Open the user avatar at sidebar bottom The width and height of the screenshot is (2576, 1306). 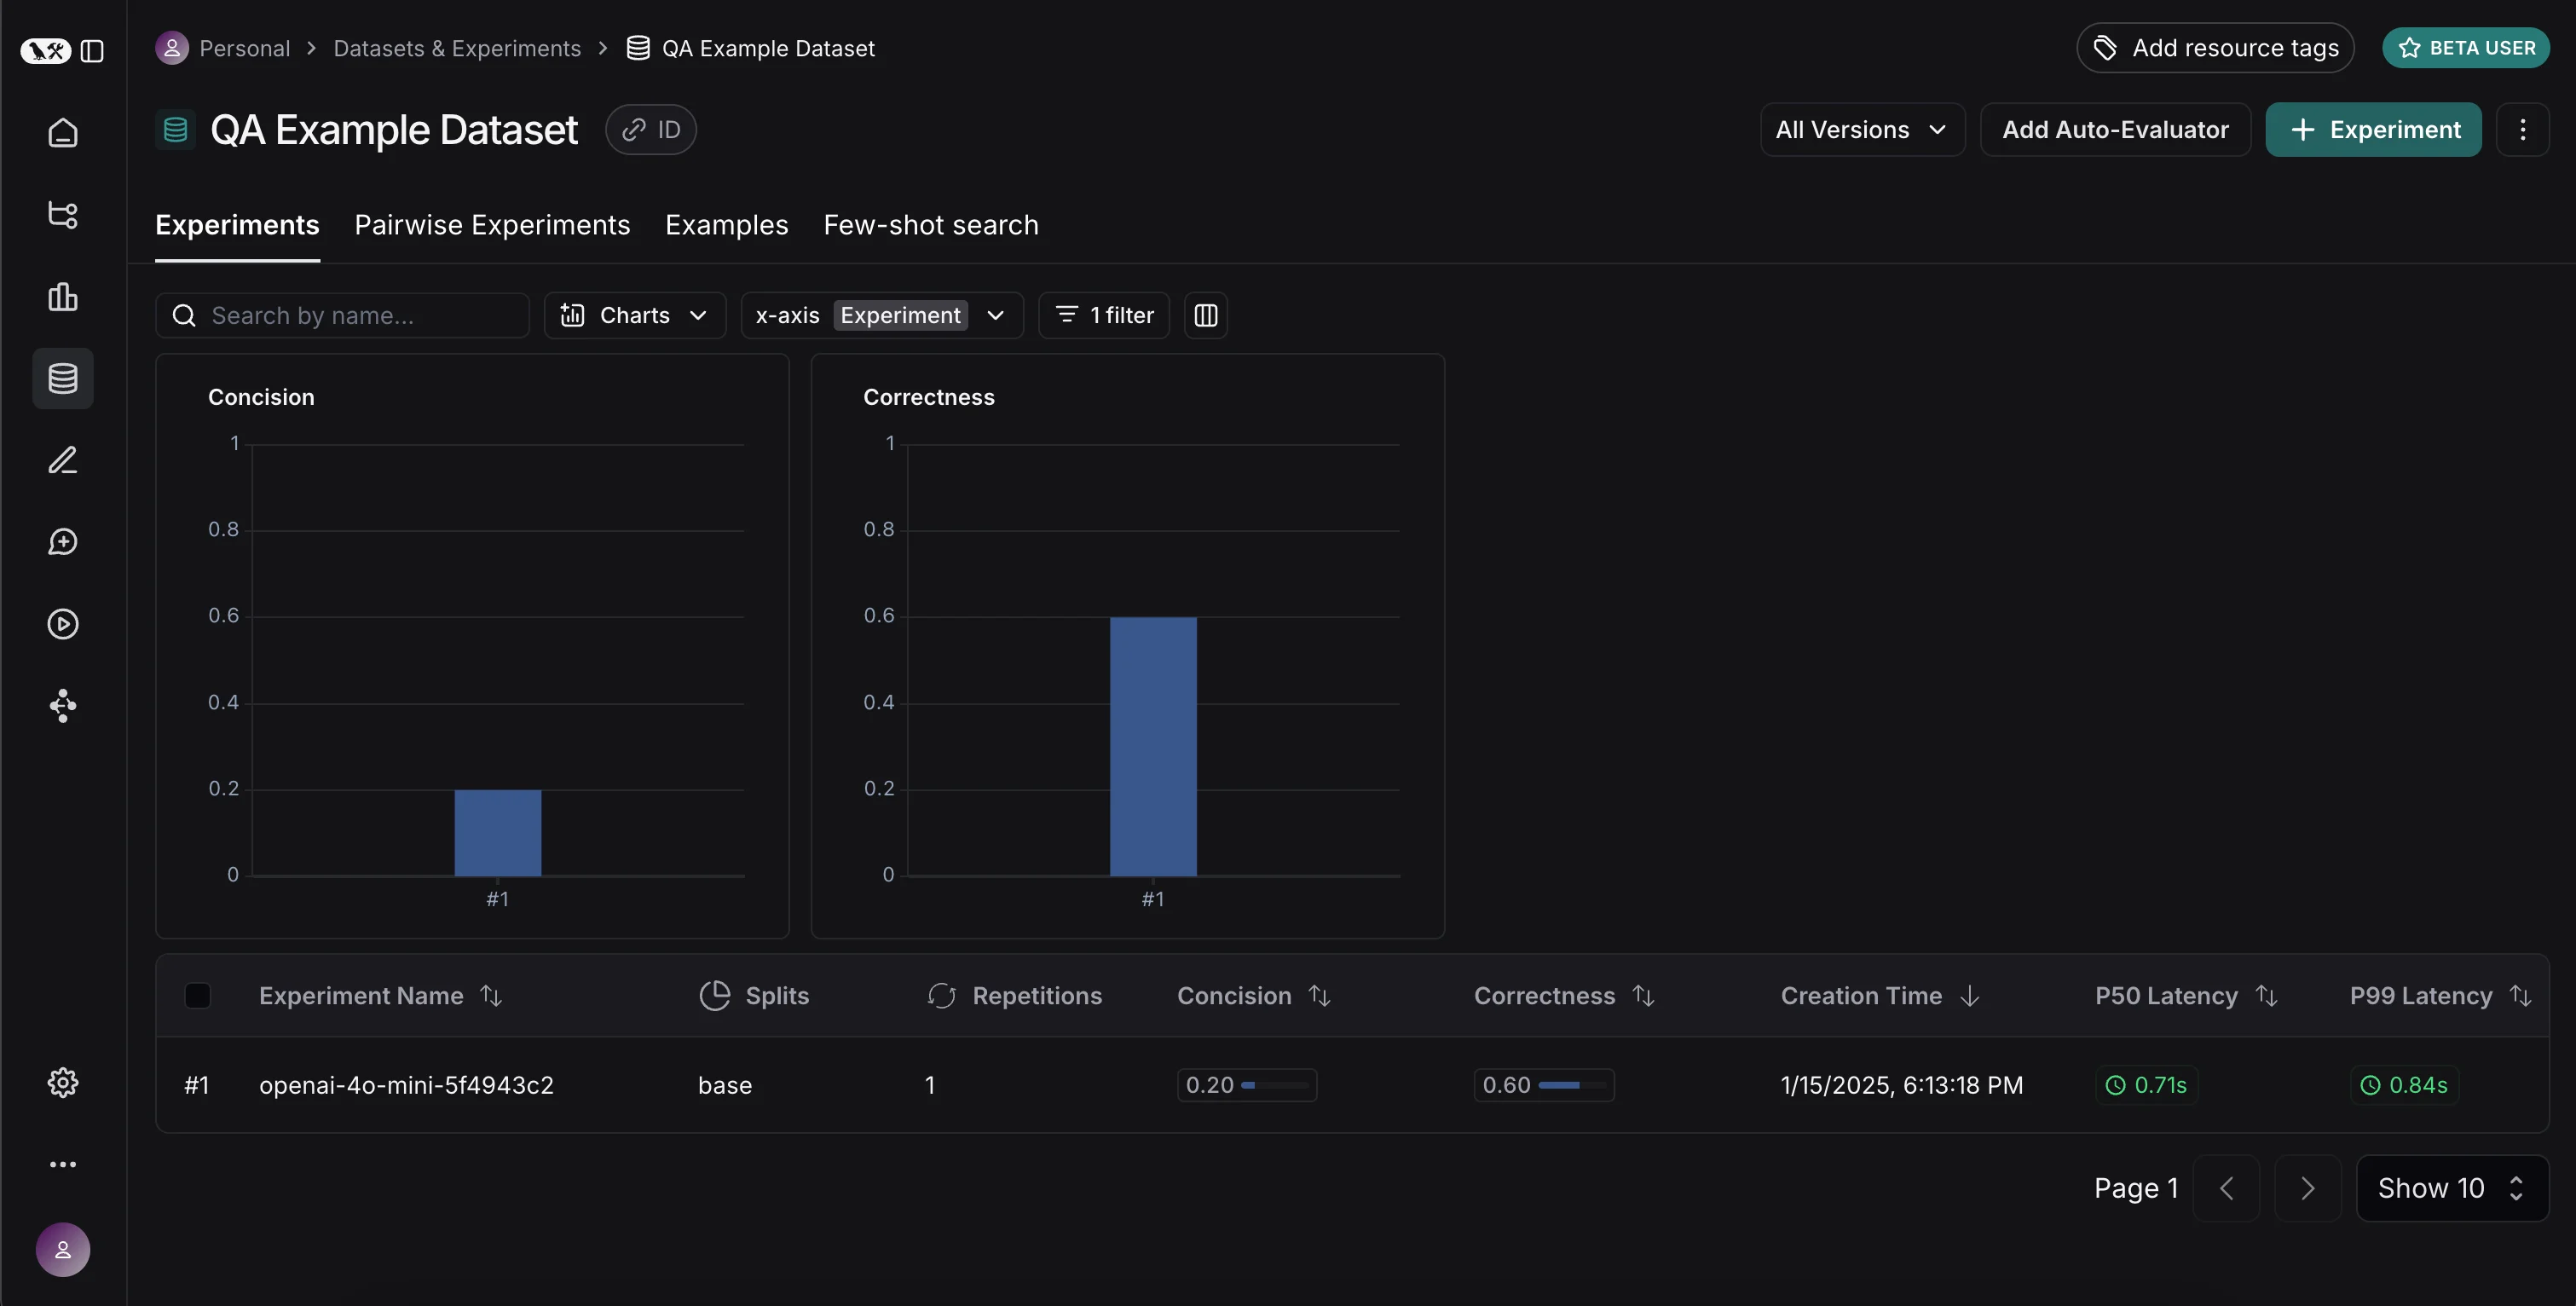click(x=63, y=1249)
